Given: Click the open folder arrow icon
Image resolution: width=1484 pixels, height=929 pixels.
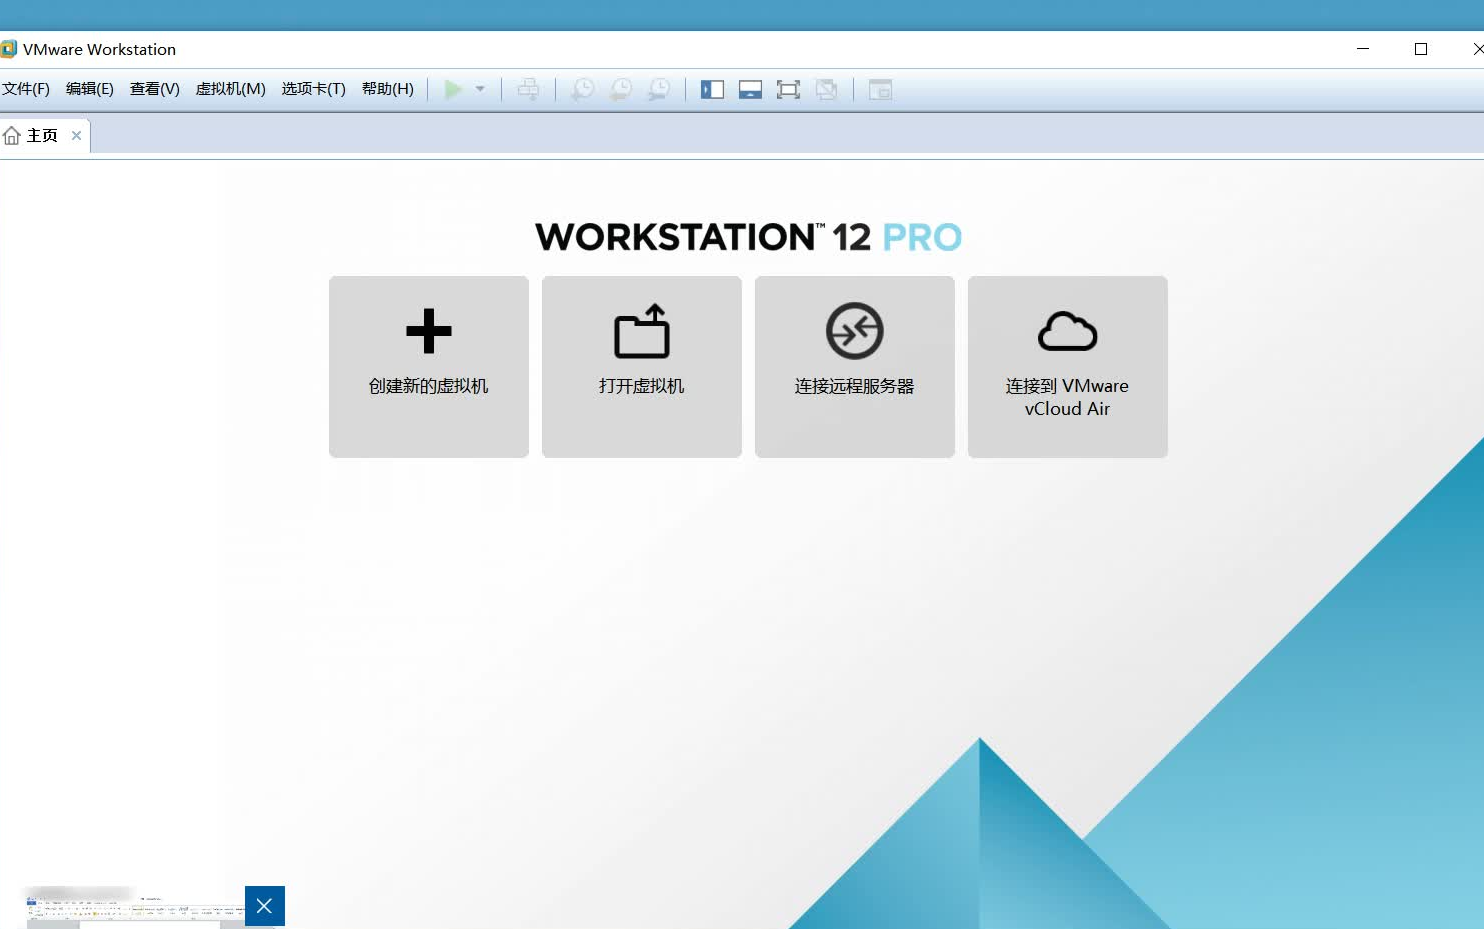Looking at the screenshot, I should click(642, 330).
